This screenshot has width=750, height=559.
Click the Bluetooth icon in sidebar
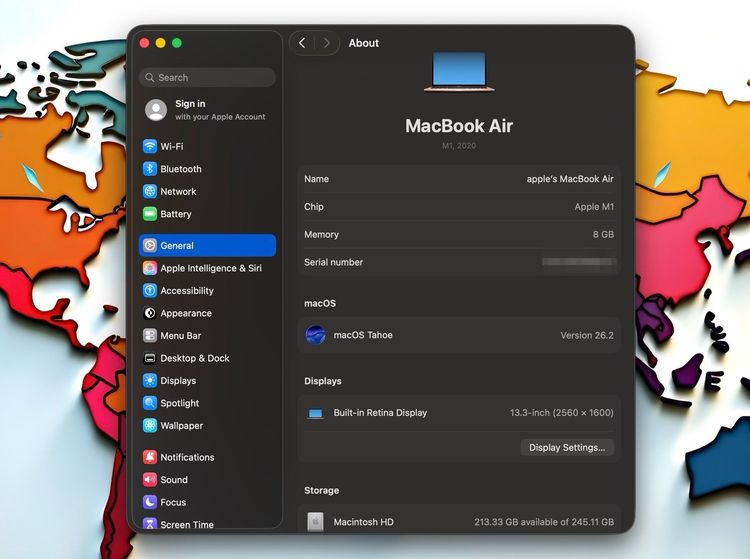pos(150,169)
